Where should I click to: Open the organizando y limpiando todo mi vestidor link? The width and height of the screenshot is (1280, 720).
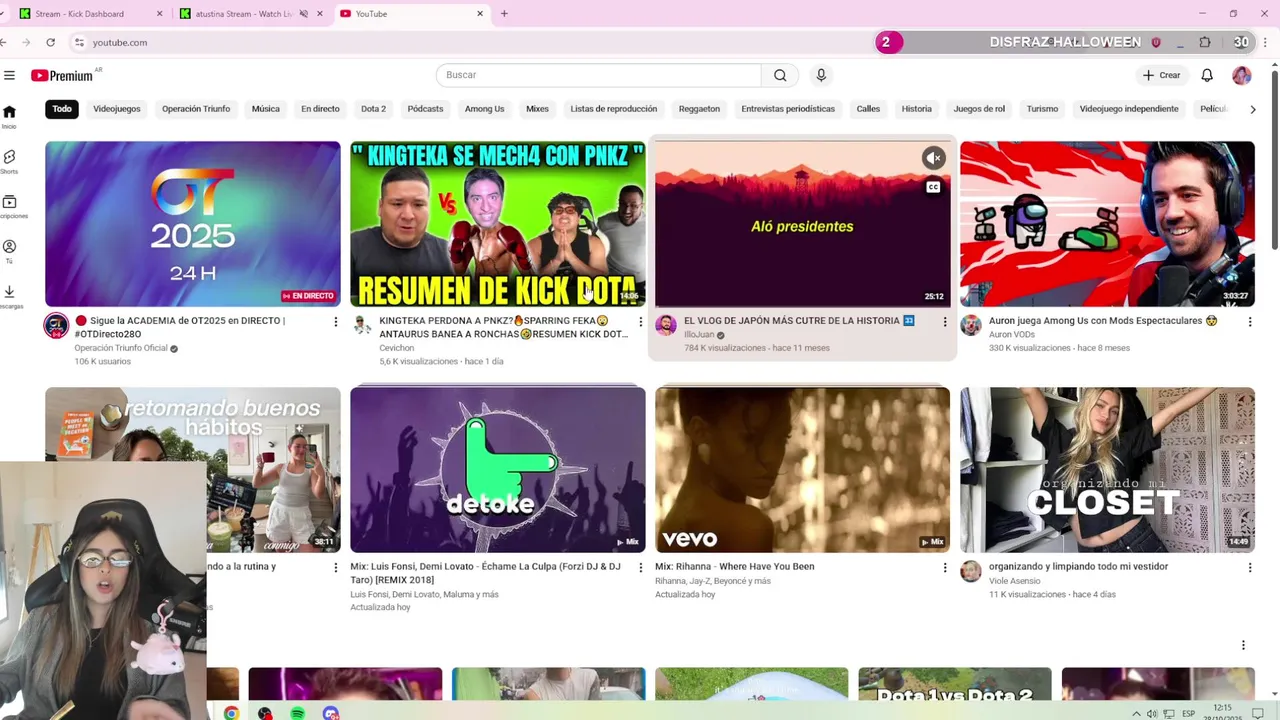pyautogui.click(x=1079, y=566)
